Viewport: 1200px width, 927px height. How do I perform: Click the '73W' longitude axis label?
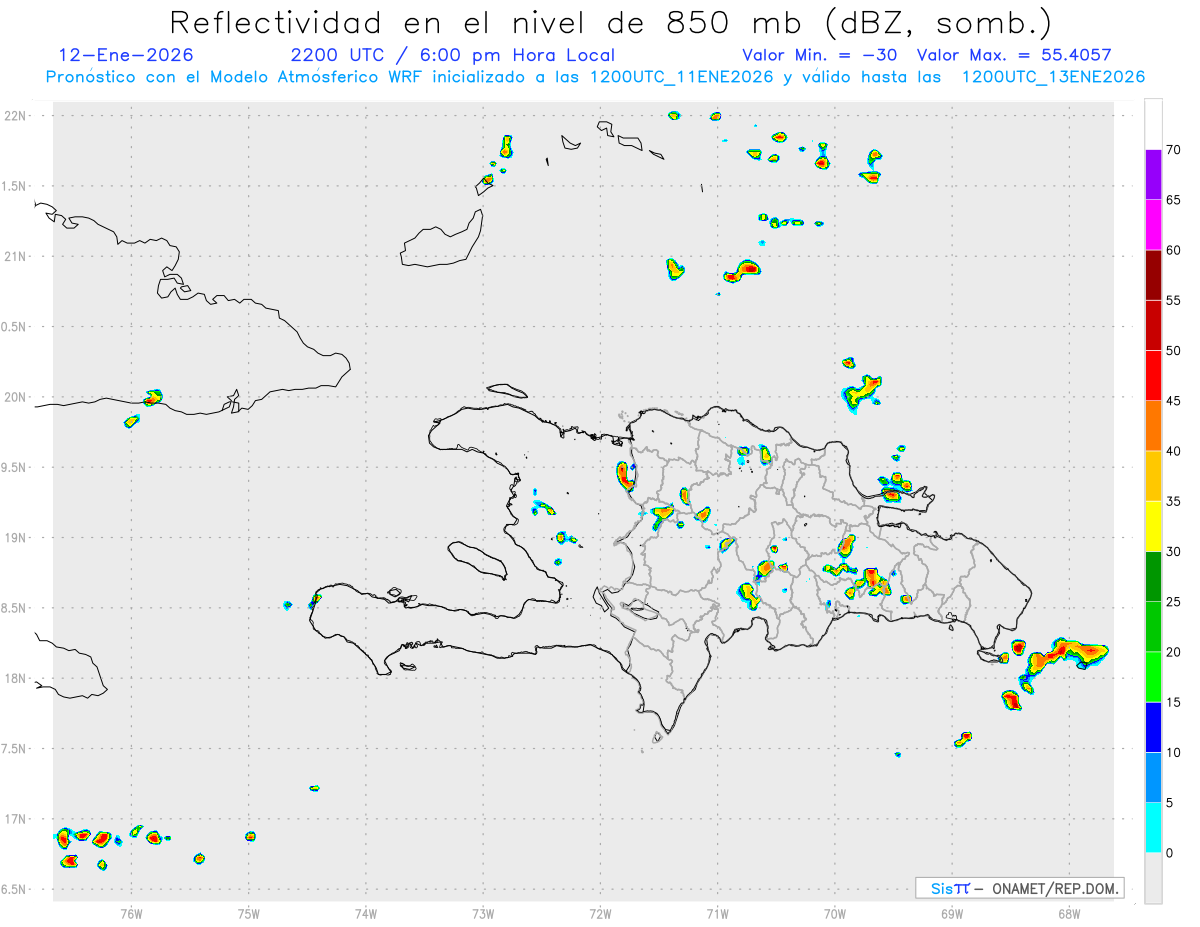point(483,913)
